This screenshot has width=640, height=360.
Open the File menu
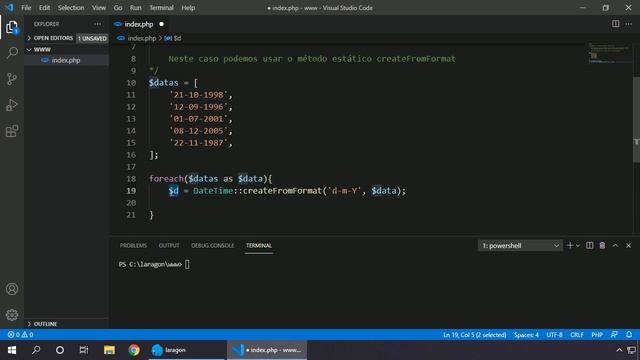pos(26,8)
